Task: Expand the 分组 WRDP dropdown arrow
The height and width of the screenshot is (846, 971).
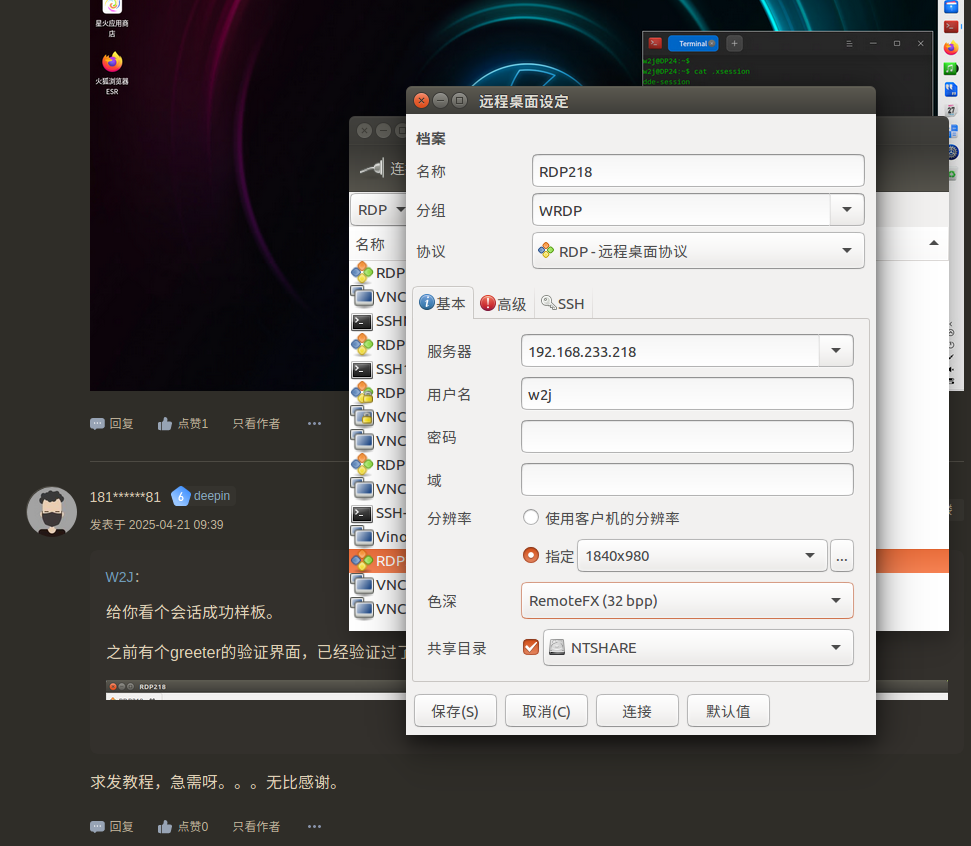Action: click(847, 209)
